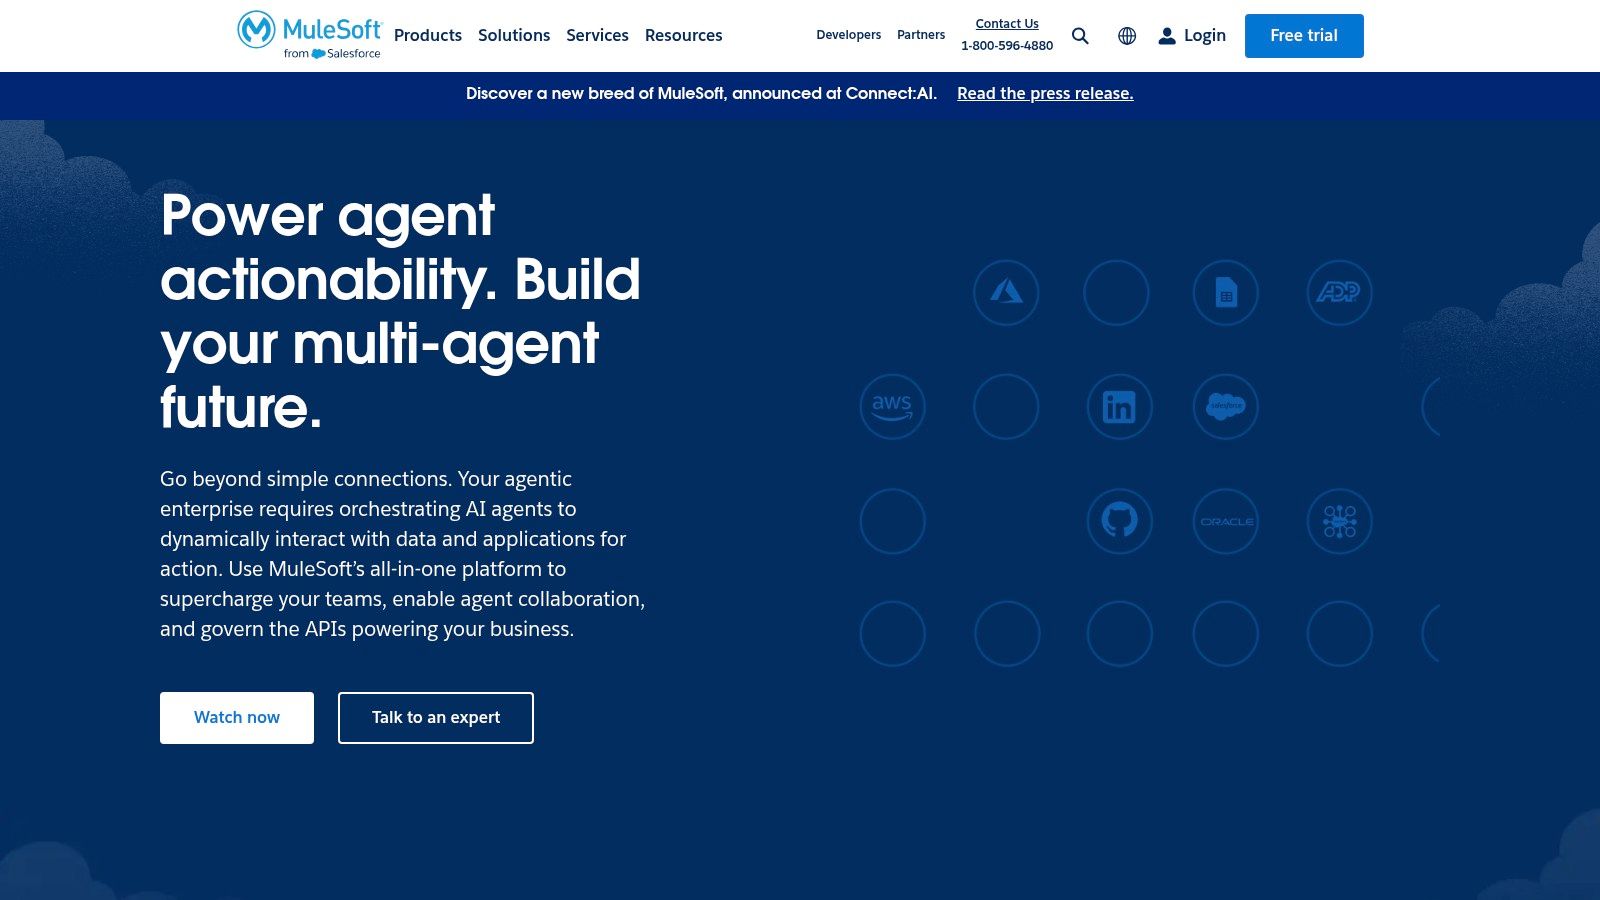
Task: Go to the Developers section
Action: click(x=848, y=35)
